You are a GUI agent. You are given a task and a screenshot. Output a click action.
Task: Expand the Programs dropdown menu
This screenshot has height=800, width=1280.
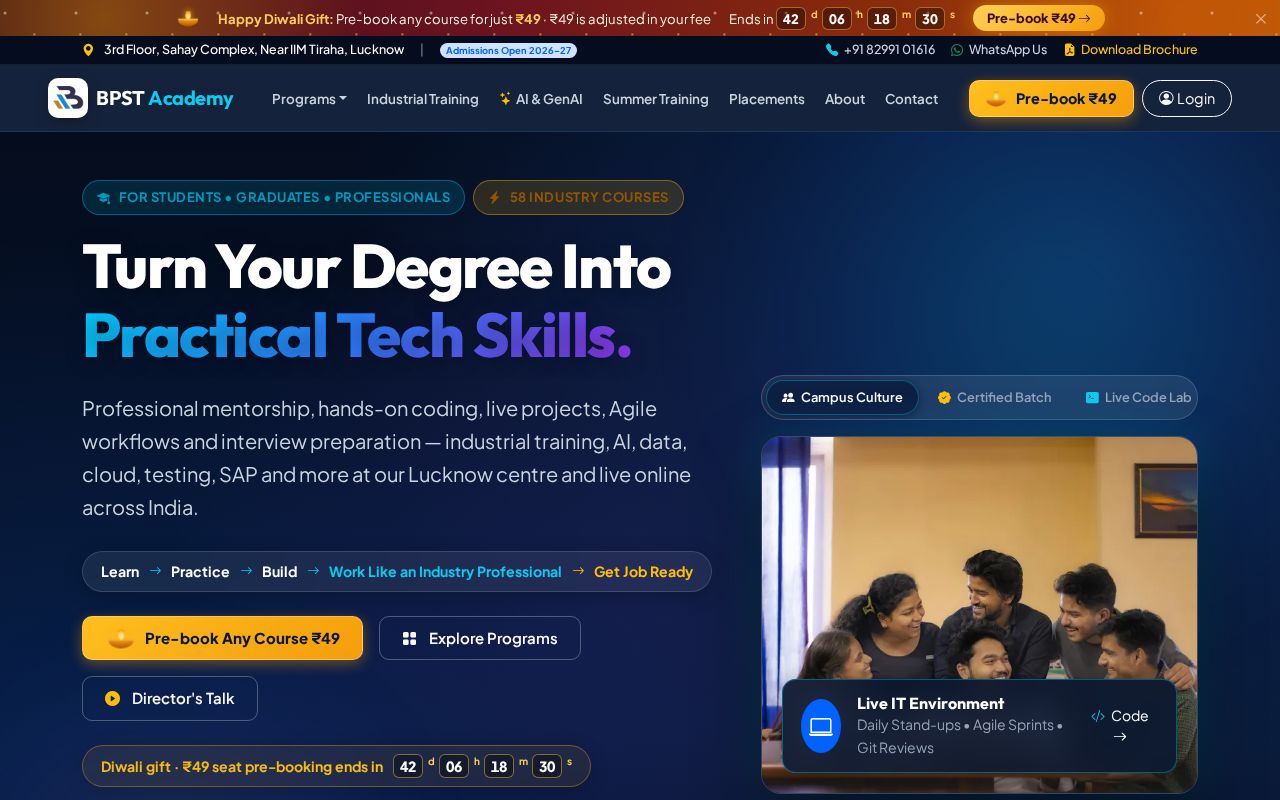click(x=309, y=99)
